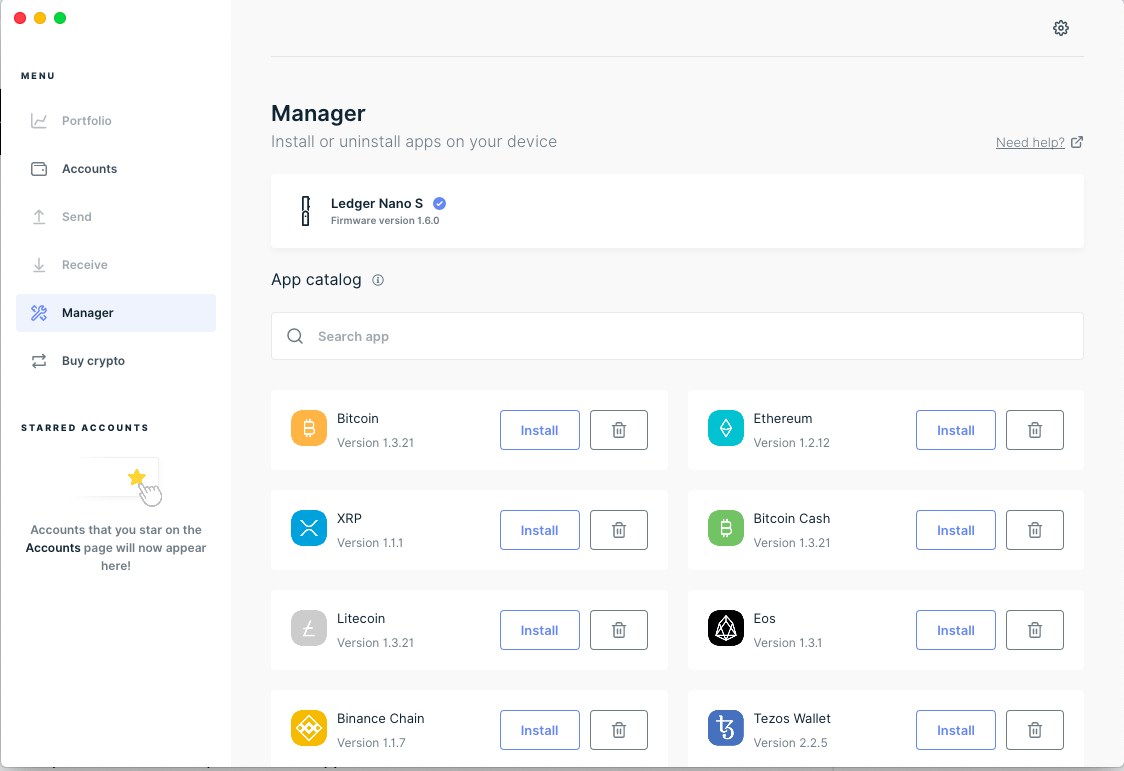This screenshot has height=771, width=1124.
Task: Select Buy crypto in sidebar
Action: tap(93, 361)
